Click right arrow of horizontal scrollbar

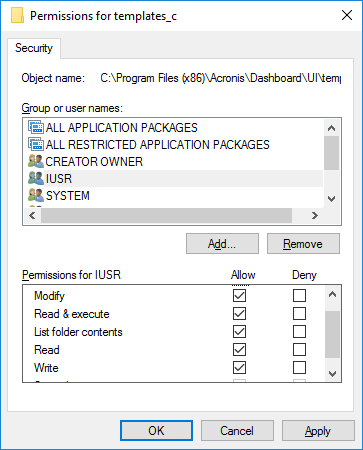point(314,216)
